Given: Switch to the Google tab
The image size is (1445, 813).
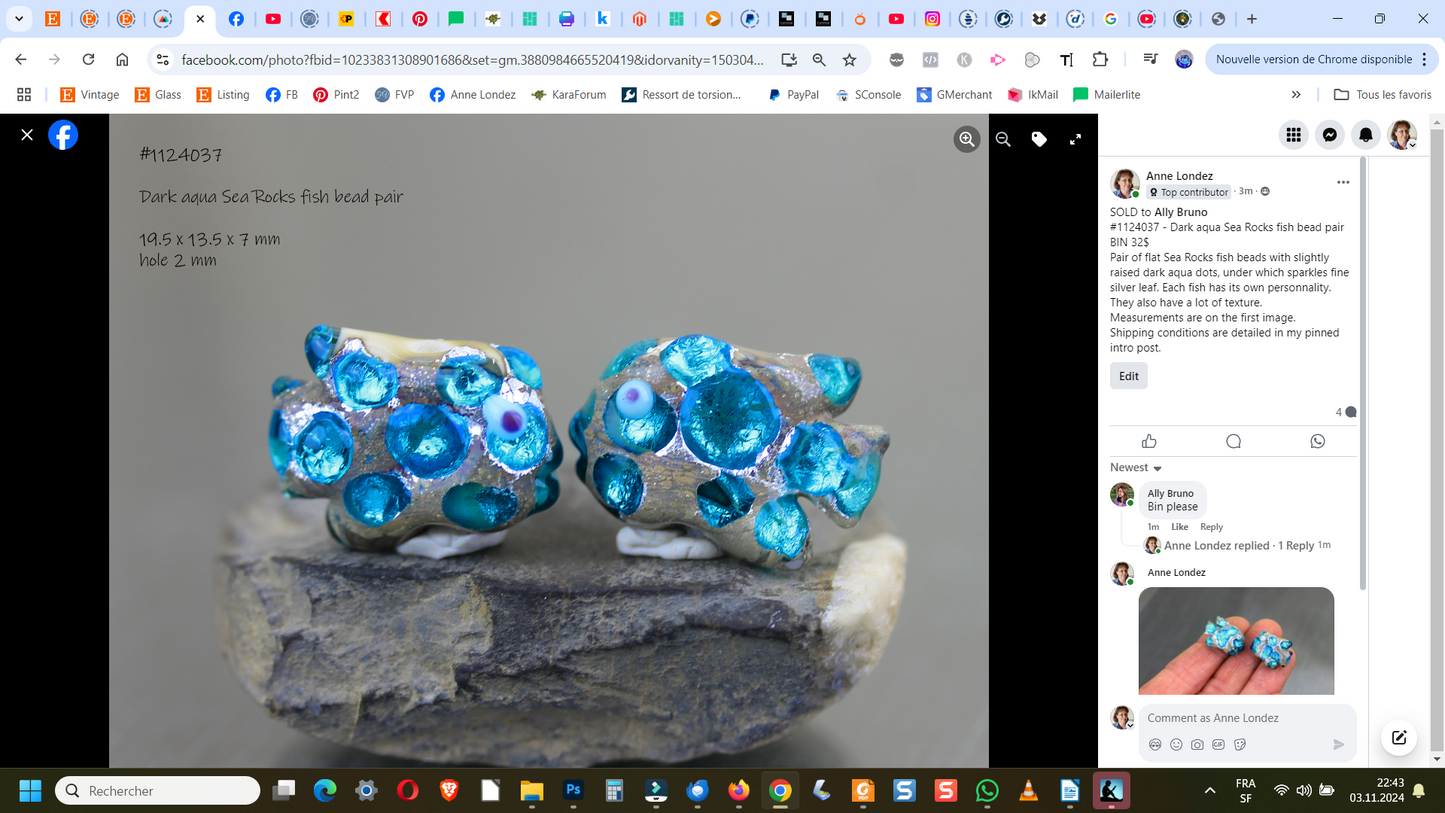Looking at the screenshot, I should 1110,19.
